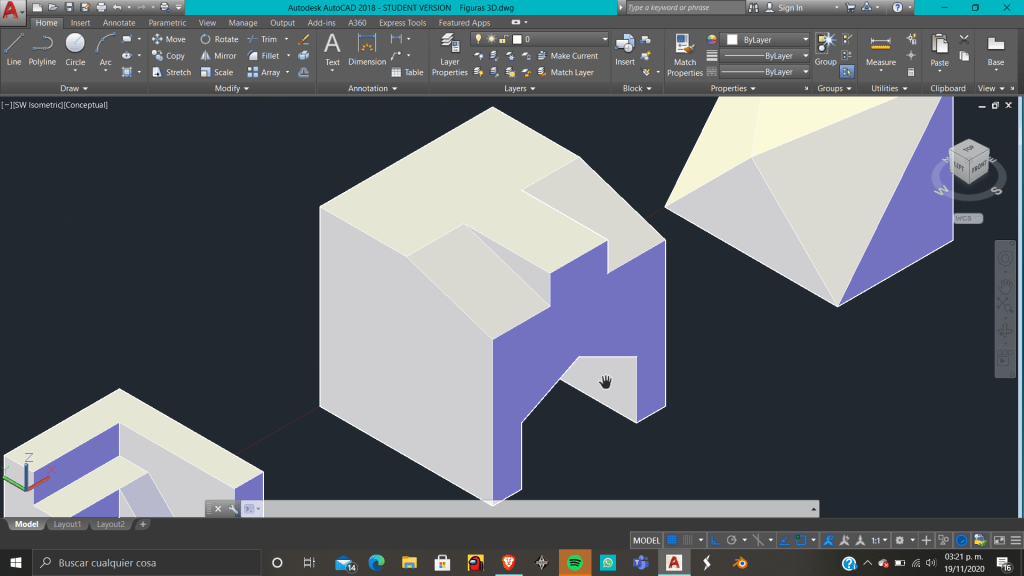
Task: Activate the Match Properties tool
Action: pos(685,54)
